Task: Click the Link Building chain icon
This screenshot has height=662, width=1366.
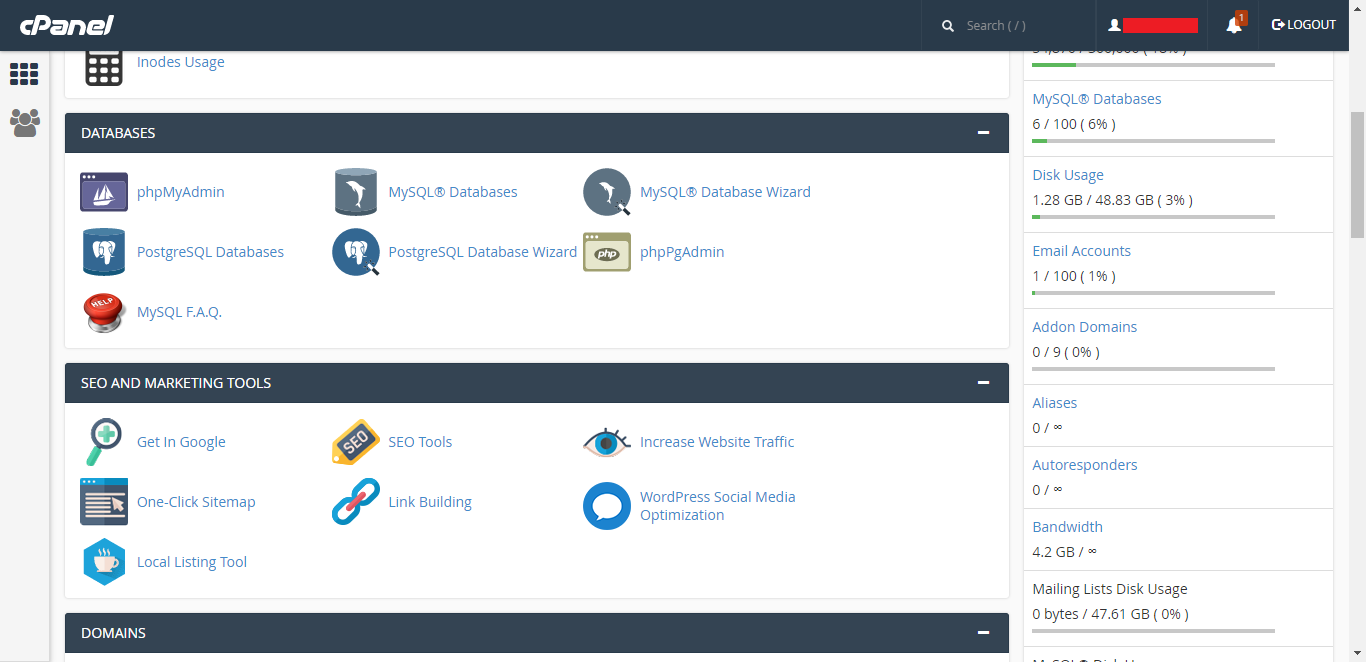Action: tap(356, 502)
